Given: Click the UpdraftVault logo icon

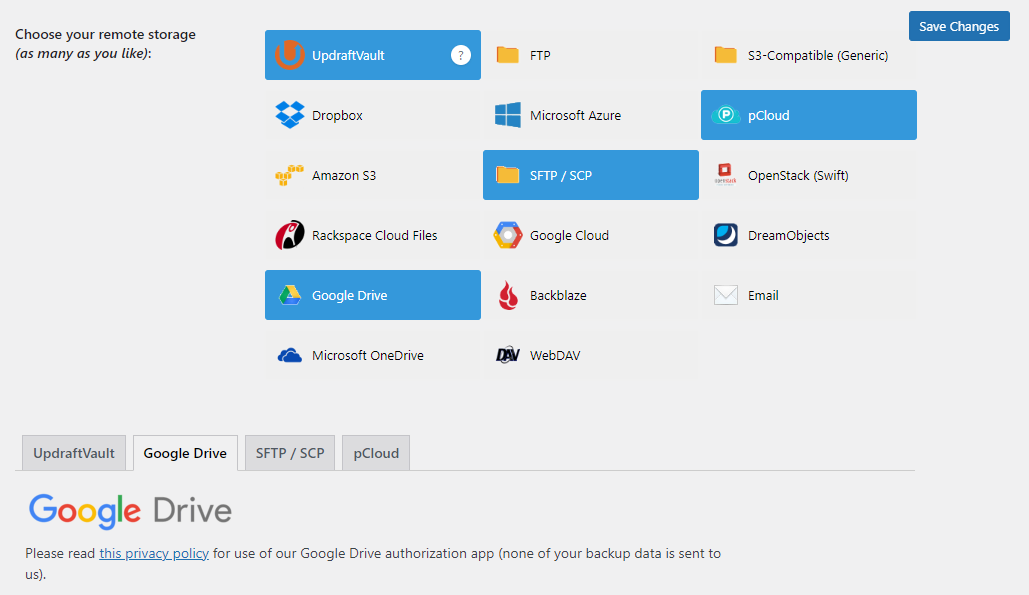Looking at the screenshot, I should pyautogui.click(x=289, y=55).
